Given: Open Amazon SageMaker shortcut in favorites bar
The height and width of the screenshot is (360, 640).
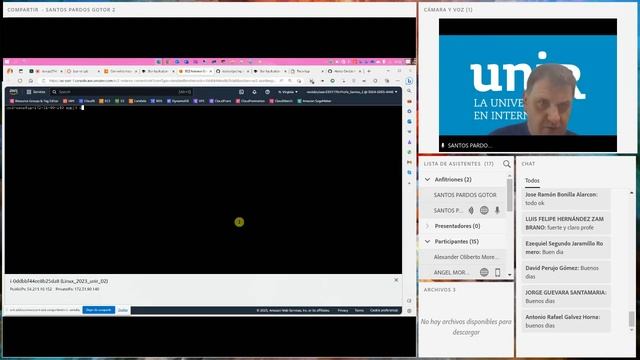Looking at the screenshot, I should click(314, 101).
